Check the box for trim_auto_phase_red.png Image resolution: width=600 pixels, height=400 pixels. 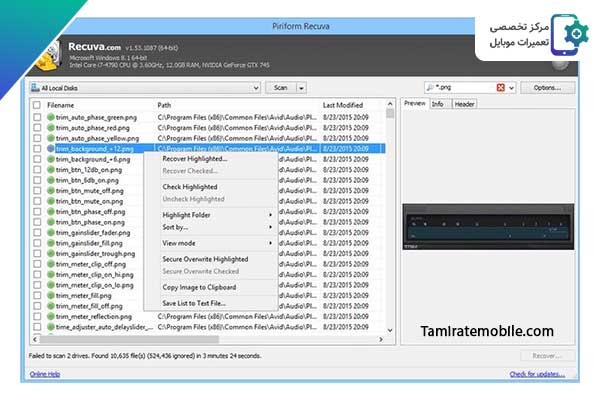pos(37,127)
